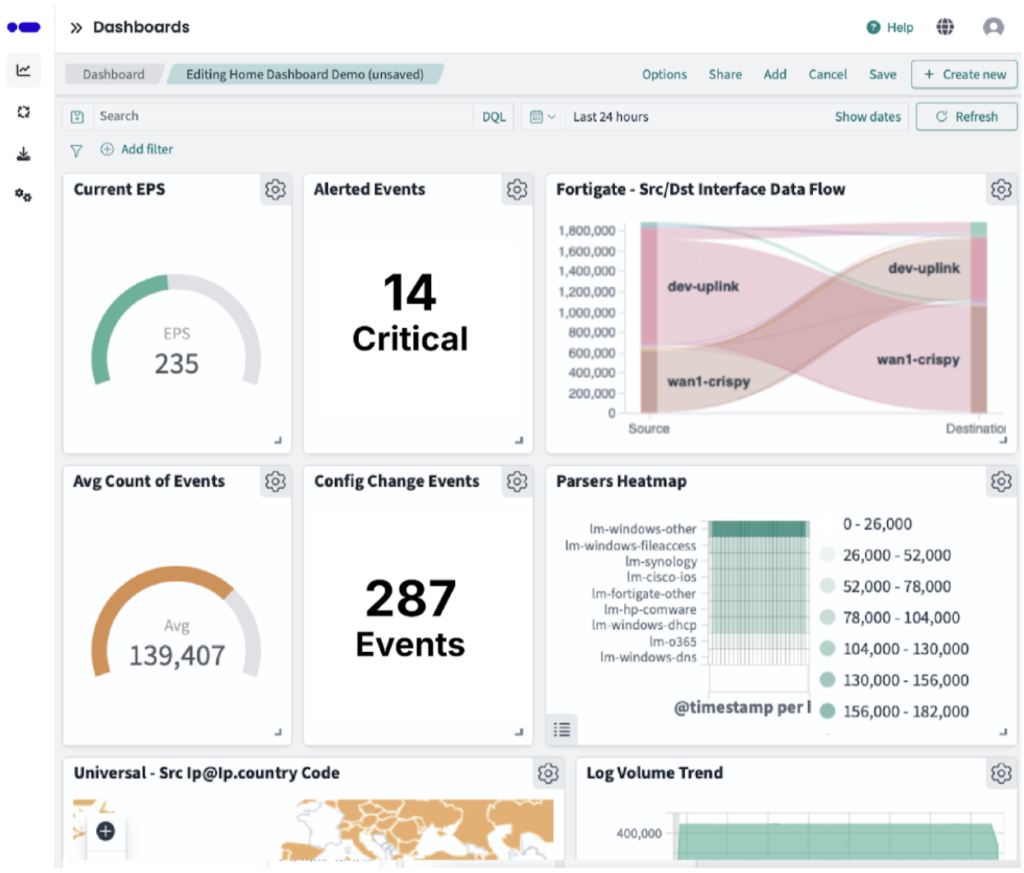Click the saved queries floppy icon beside search
1024x873 pixels.
77,116
